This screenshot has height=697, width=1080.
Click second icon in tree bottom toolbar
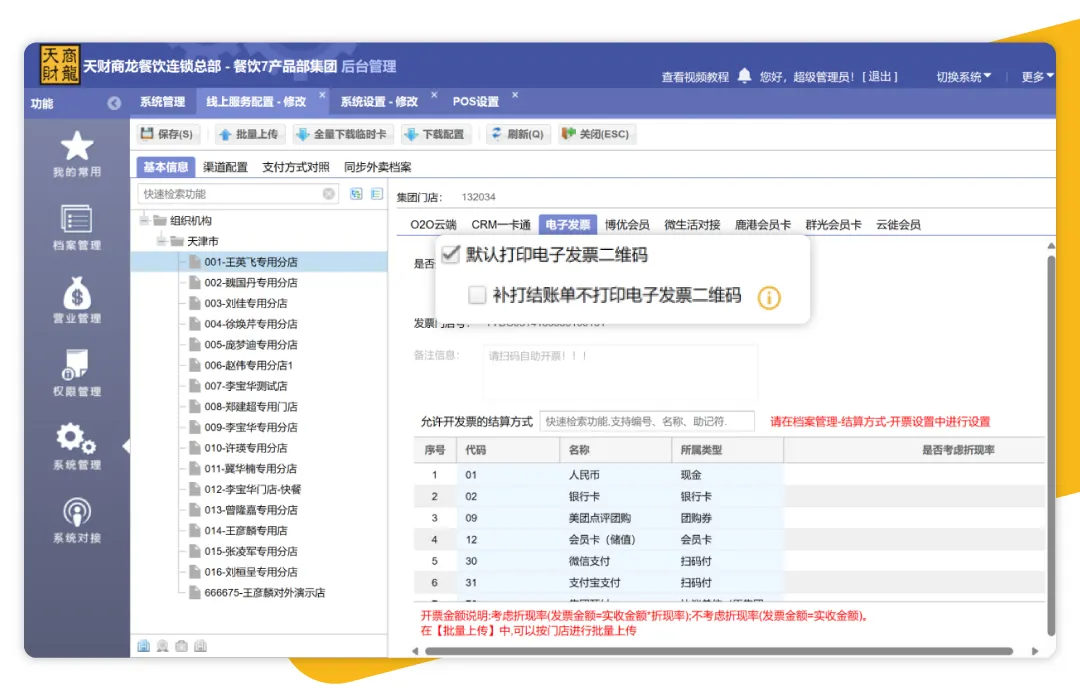163,646
